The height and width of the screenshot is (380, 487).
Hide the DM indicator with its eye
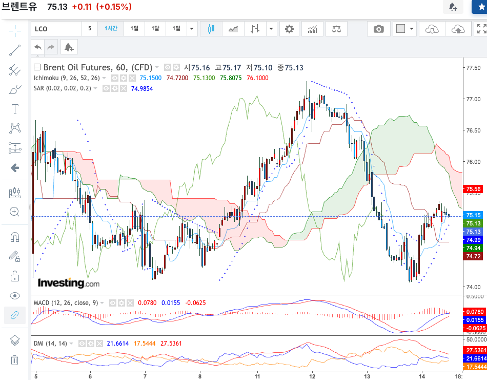point(82,343)
